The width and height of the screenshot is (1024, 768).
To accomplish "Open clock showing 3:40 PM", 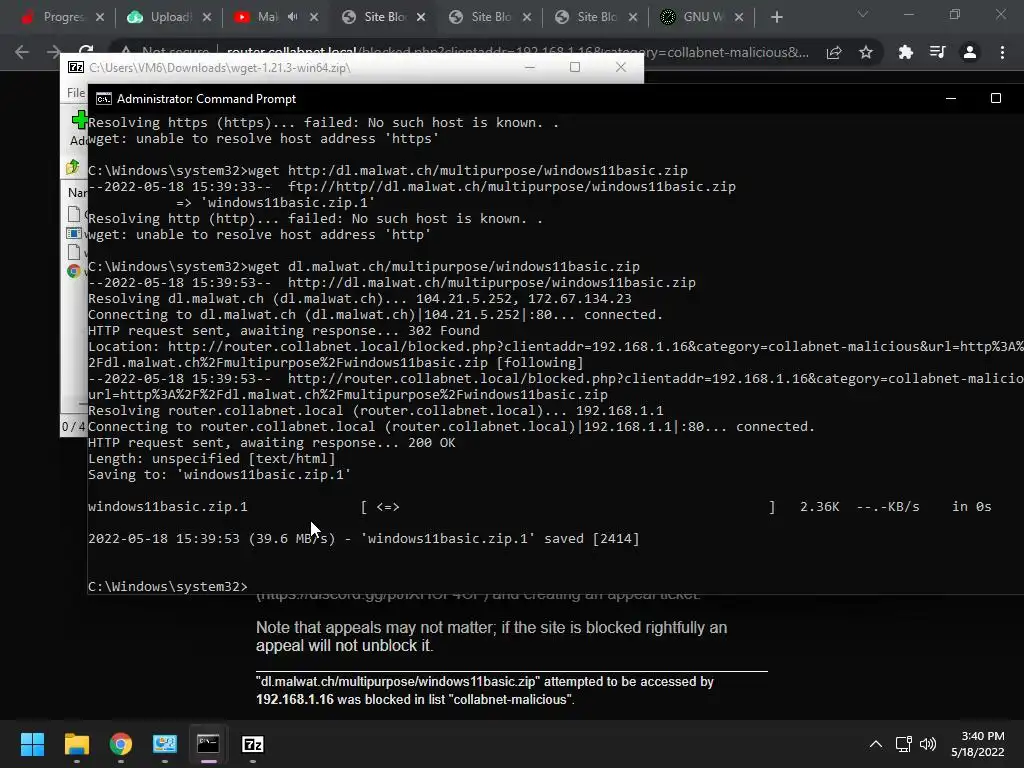I will (977, 744).
